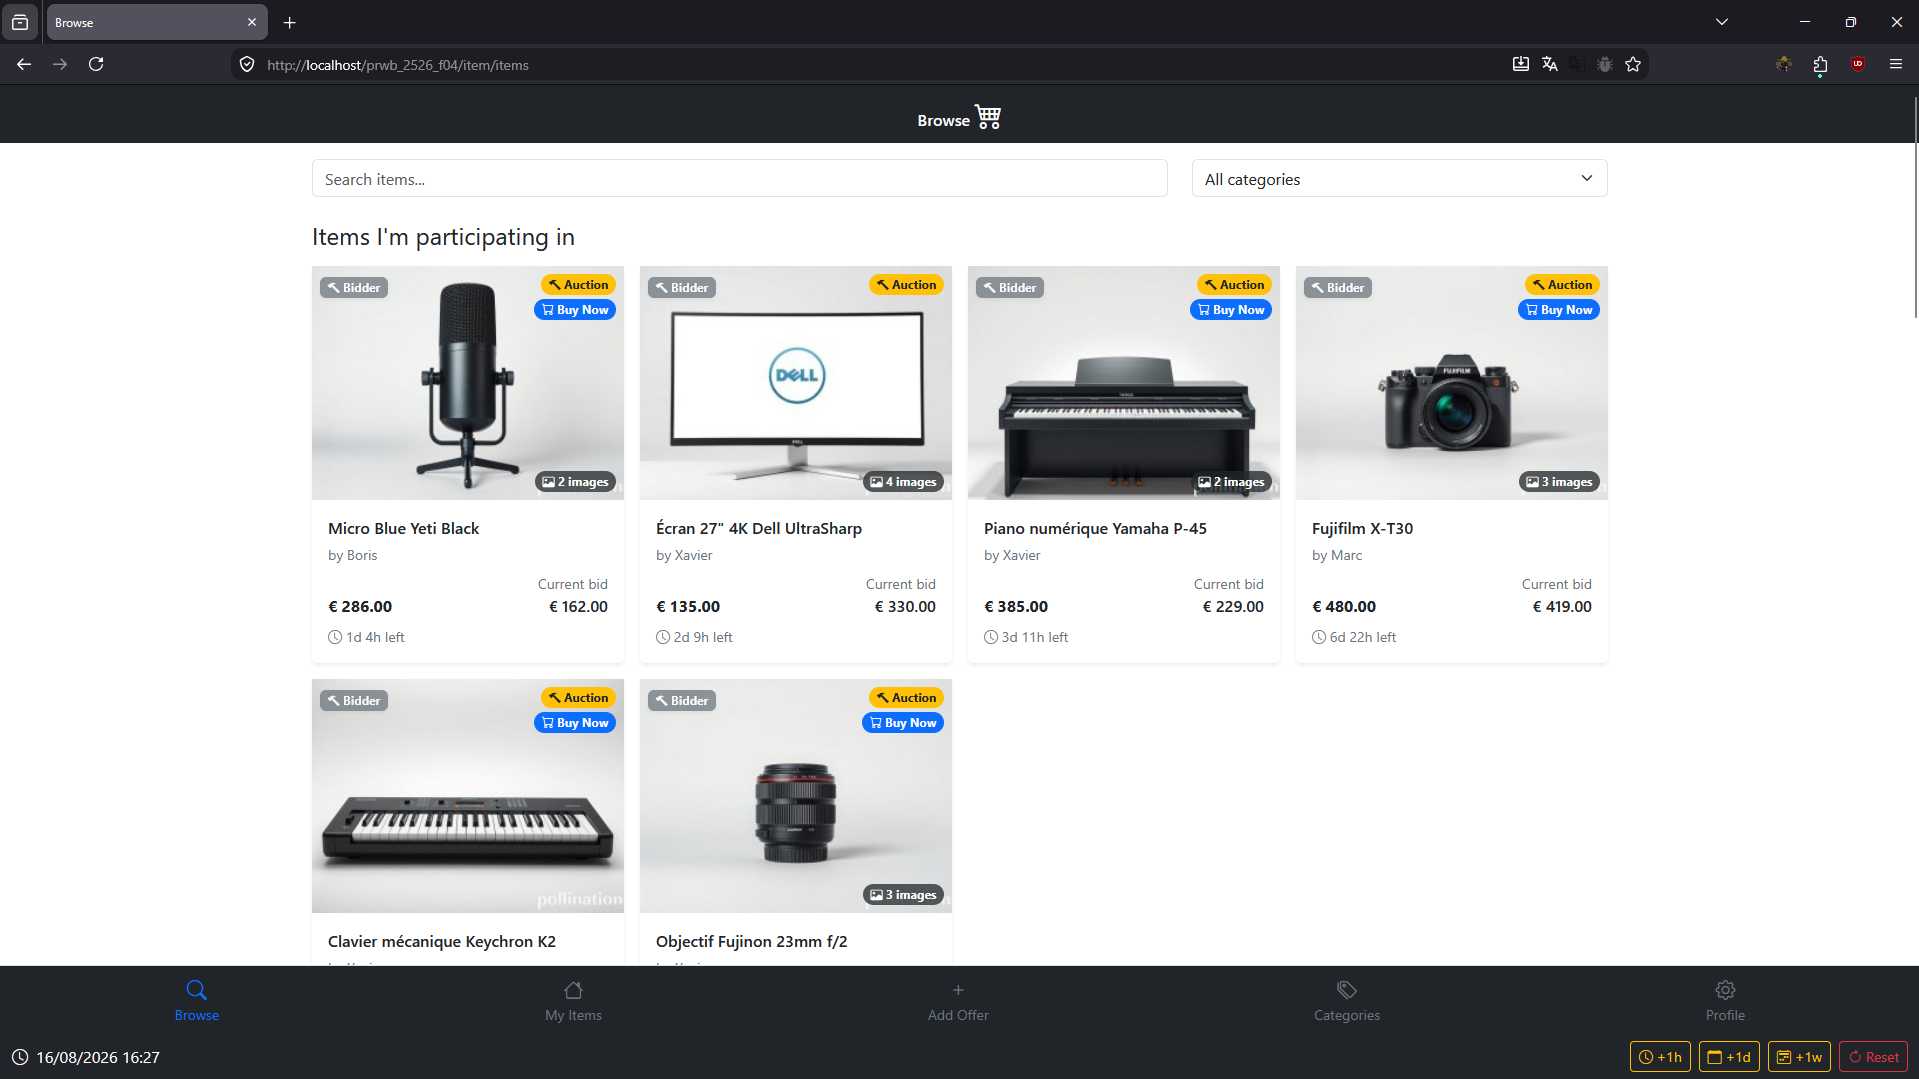Advance the clock by one week
Viewport: 1919px width, 1079px height.
tap(1799, 1057)
